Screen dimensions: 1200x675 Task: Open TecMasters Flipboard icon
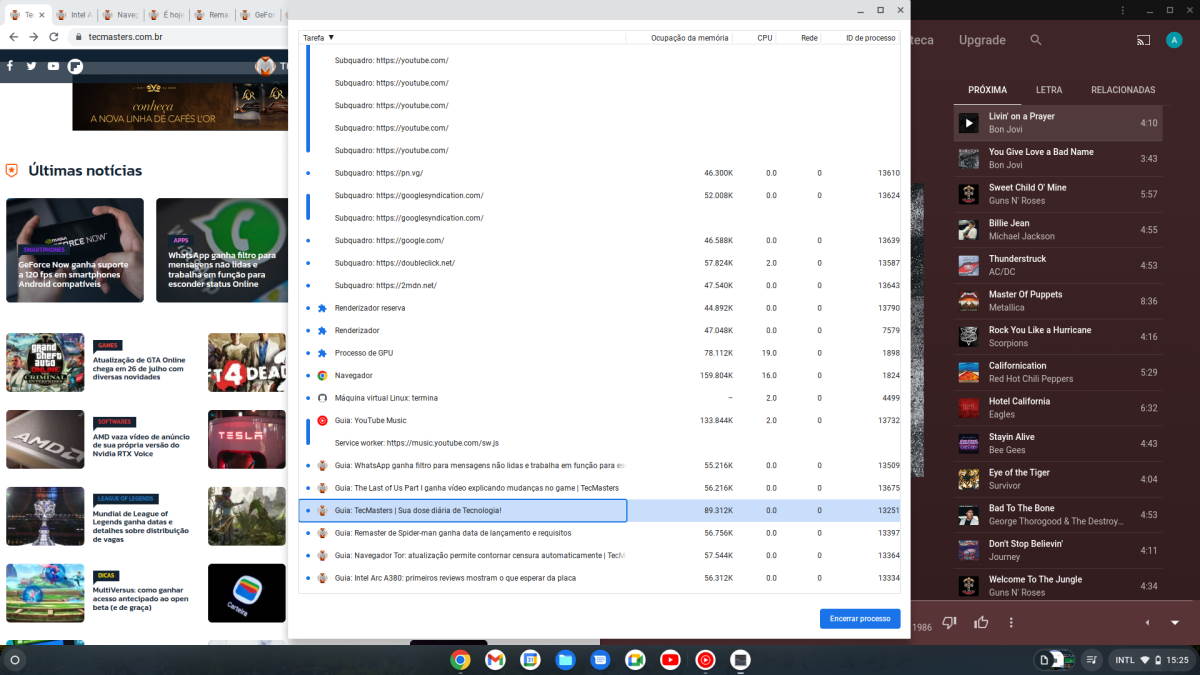tap(75, 66)
